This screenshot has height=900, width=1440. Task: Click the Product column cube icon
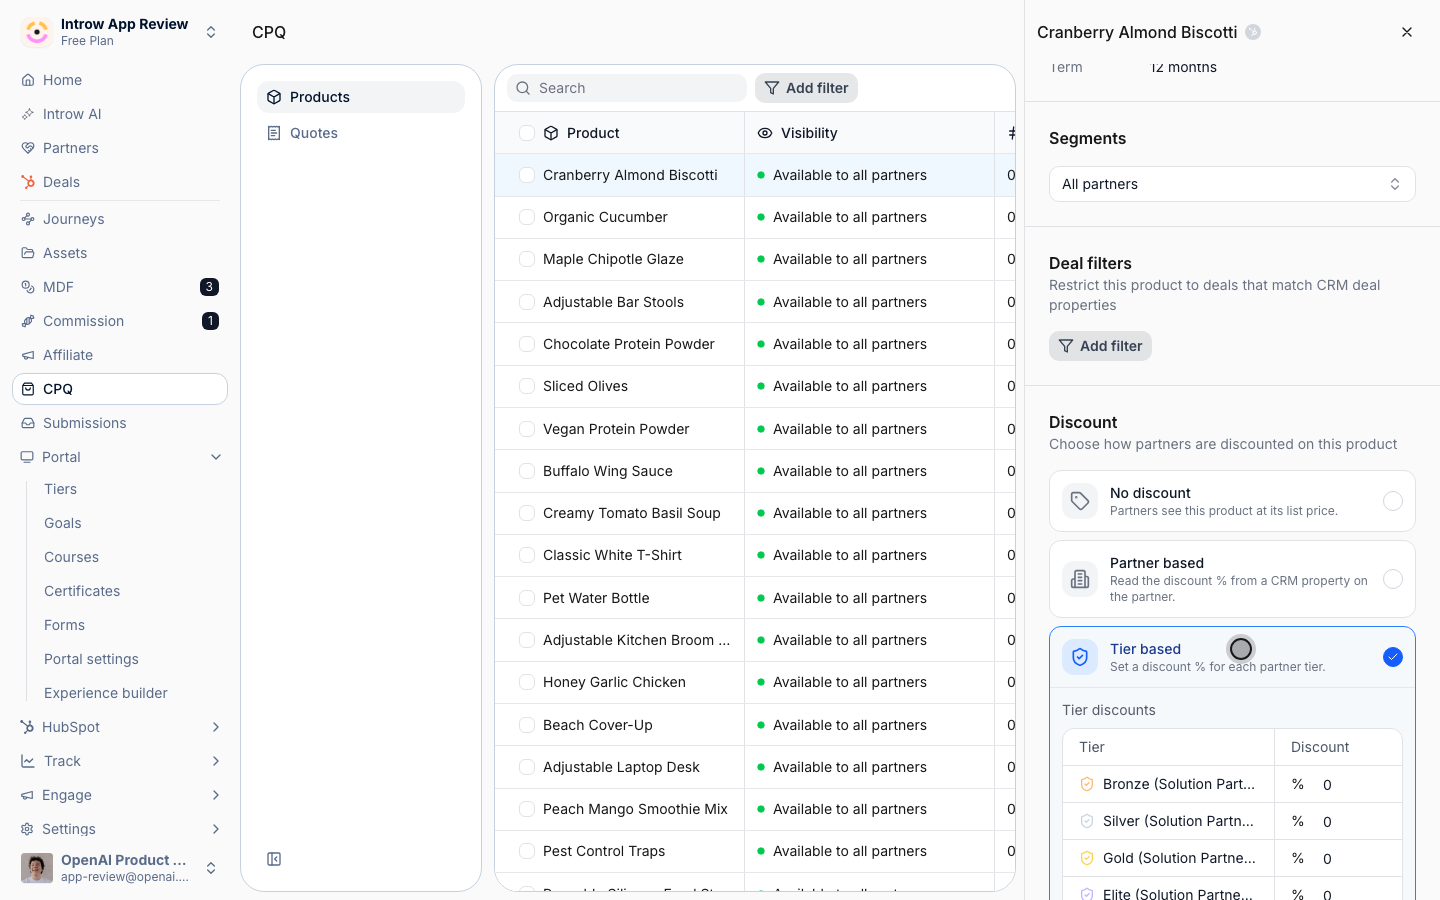pyautogui.click(x=551, y=133)
